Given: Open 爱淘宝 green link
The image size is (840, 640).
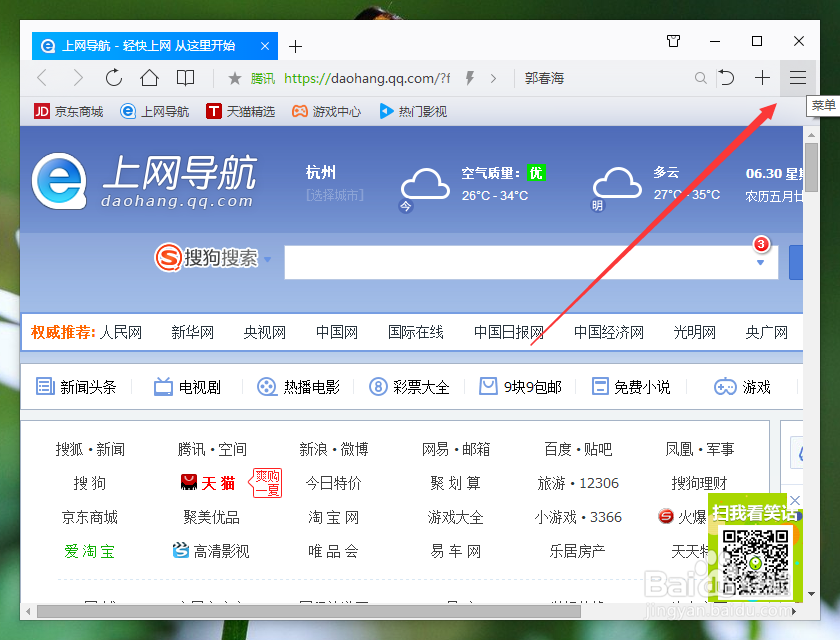Looking at the screenshot, I should coord(89,551).
